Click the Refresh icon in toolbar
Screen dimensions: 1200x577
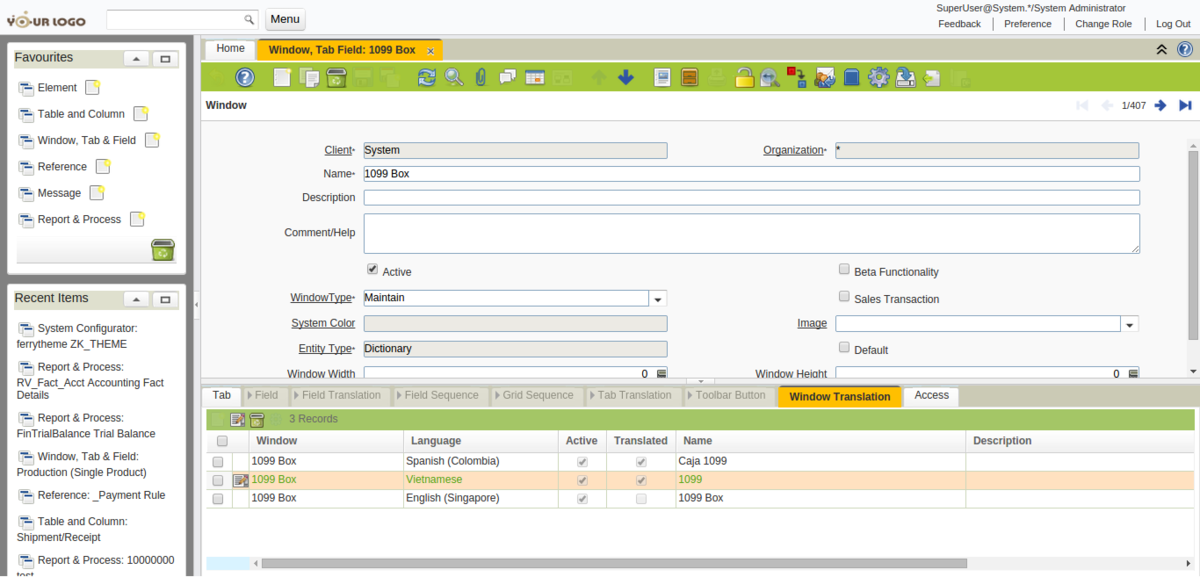(x=427, y=78)
